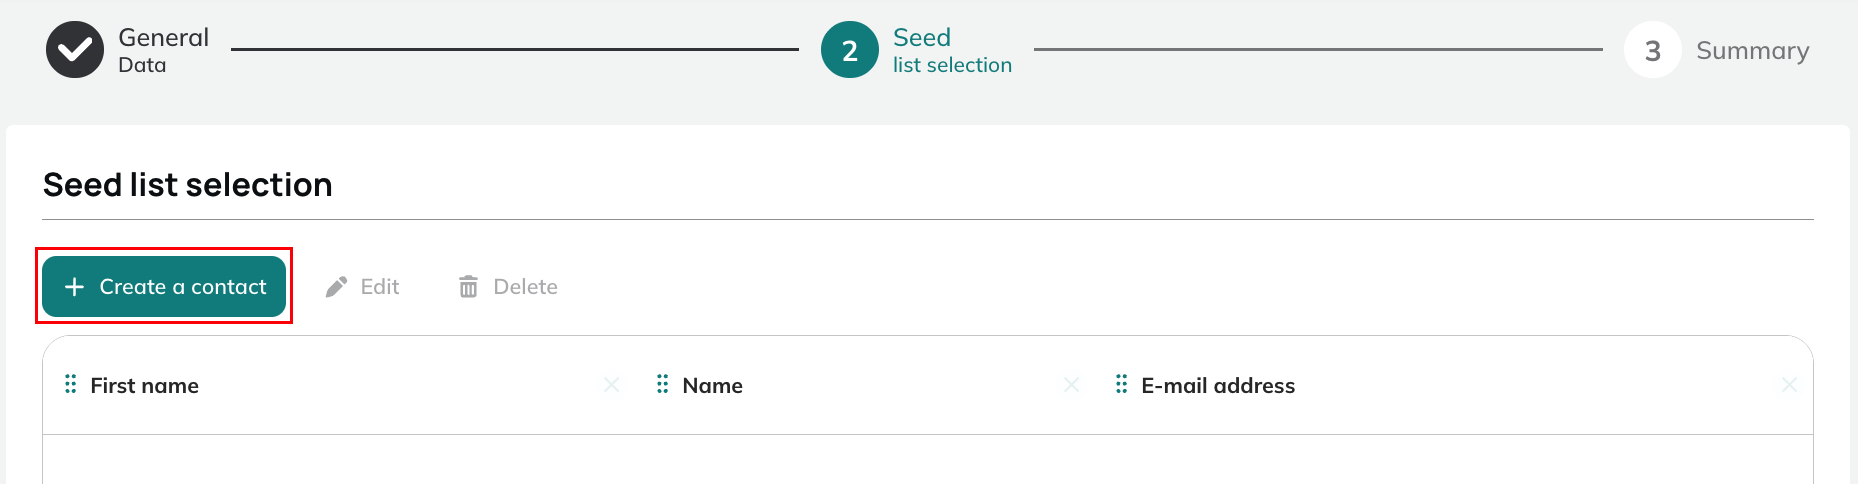The height and width of the screenshot is (484, 1858).
Task: Remove the Name column with its X
Action: click(x=1071, y=385)
